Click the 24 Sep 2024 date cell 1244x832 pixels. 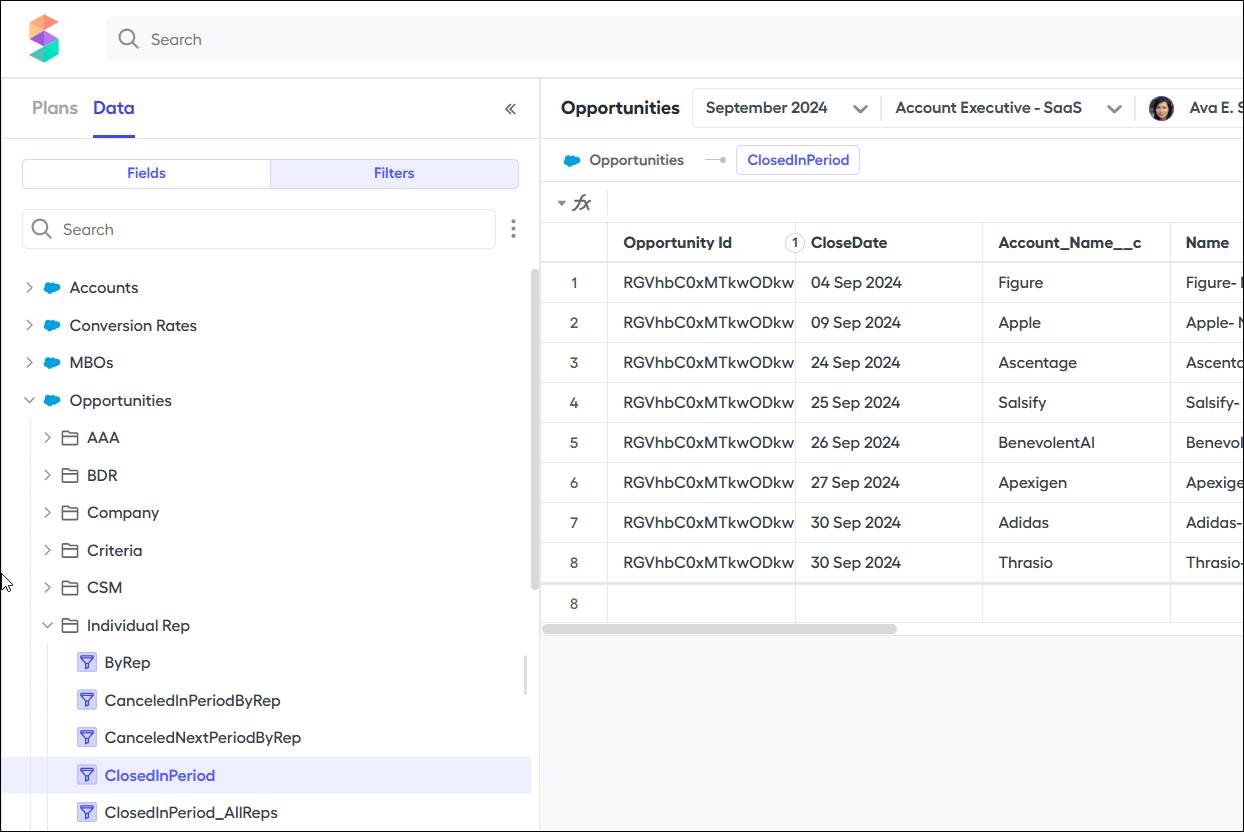click(x=888, y=363)
